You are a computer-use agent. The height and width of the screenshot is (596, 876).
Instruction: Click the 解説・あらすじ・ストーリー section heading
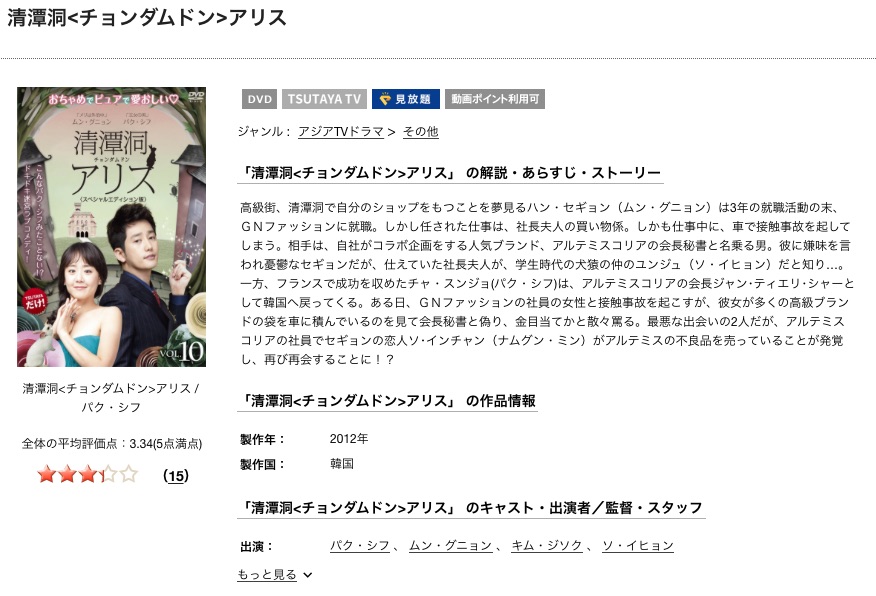(x=450, y=173)
